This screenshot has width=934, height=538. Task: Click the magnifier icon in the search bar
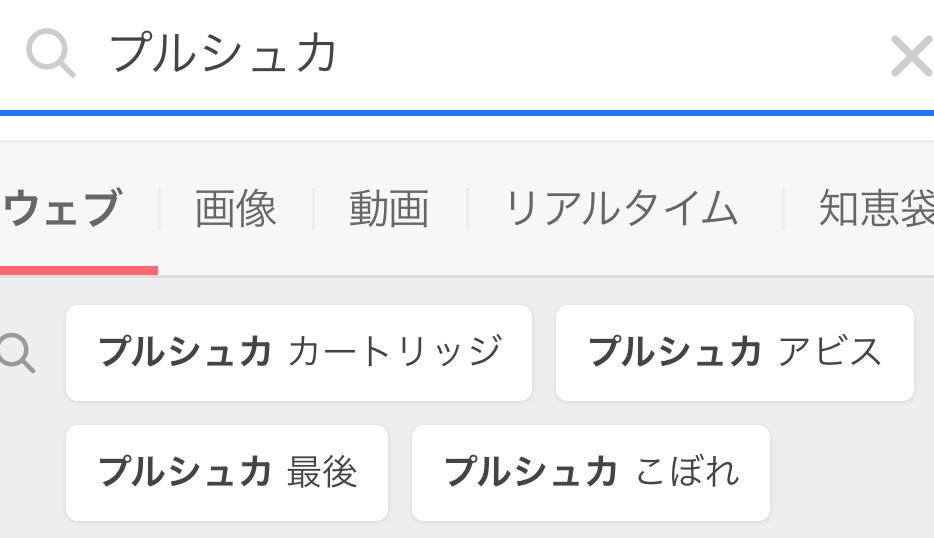50,53
